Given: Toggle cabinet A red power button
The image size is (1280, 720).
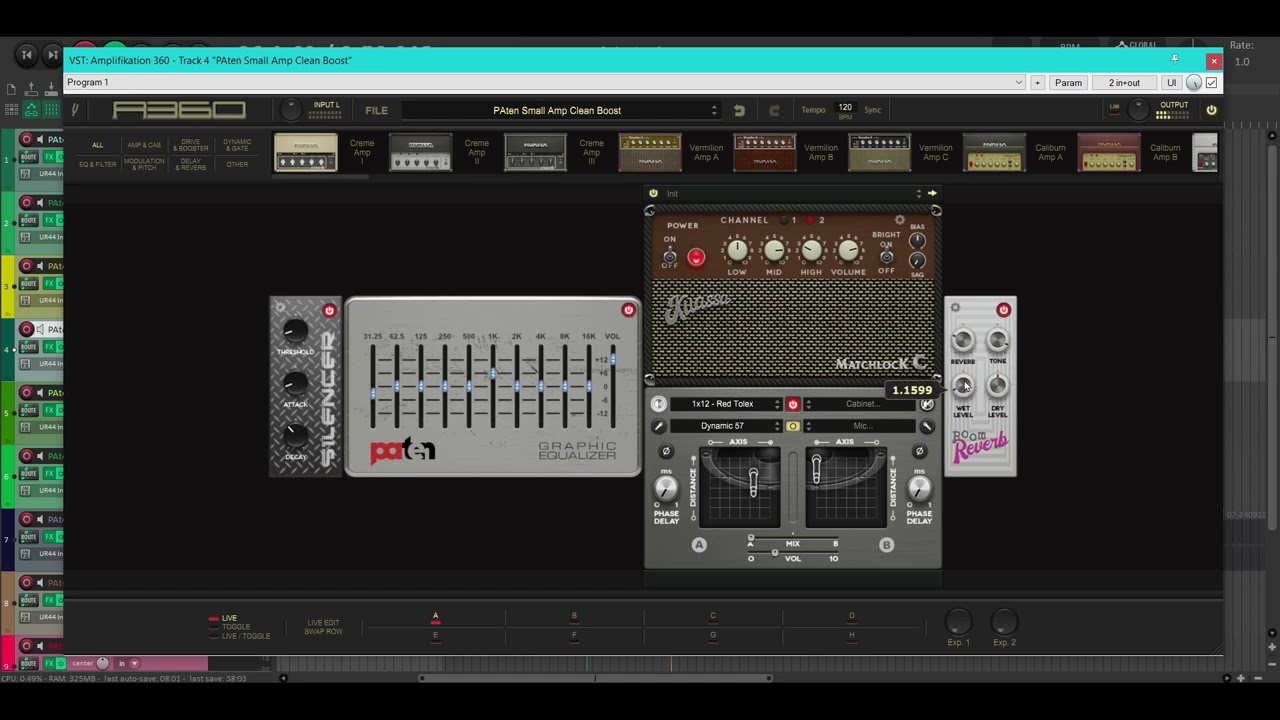Looking at the screenshot, I should point(793,404).
